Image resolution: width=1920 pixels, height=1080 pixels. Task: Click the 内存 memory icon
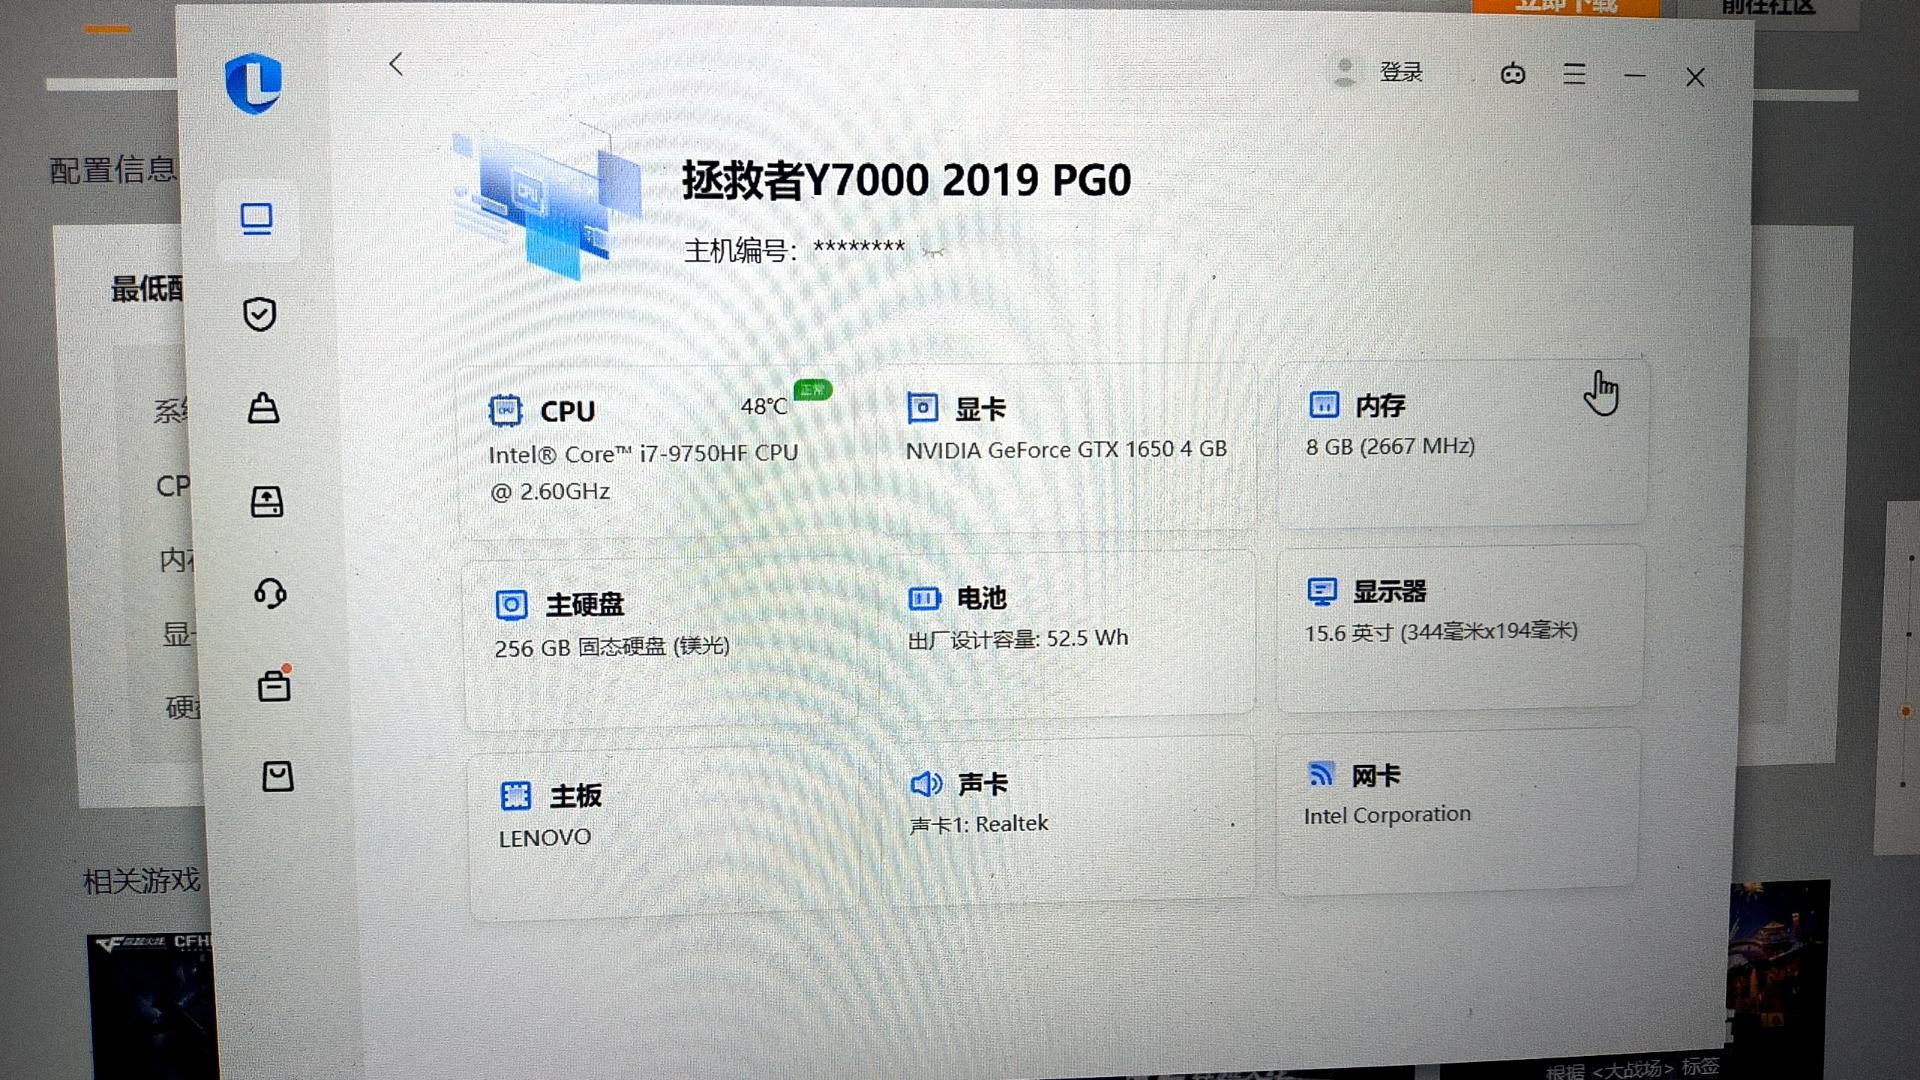coord(1324,404)
